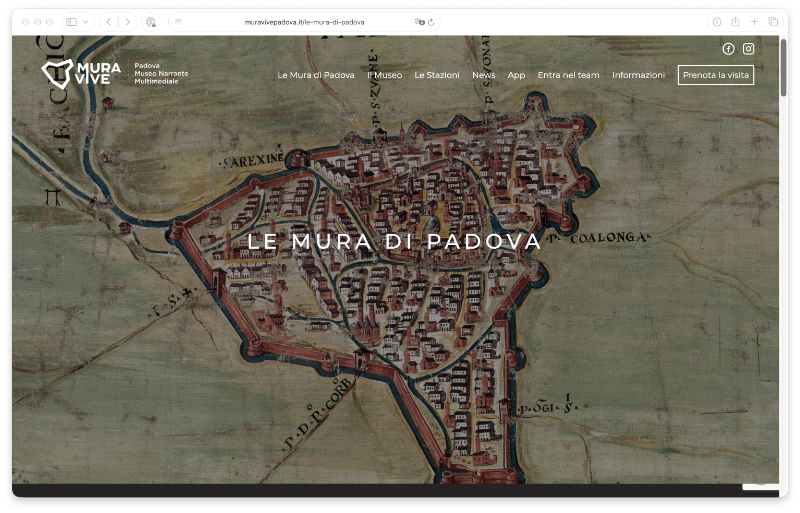
Task: Close the Safari window
Action: 25,22
